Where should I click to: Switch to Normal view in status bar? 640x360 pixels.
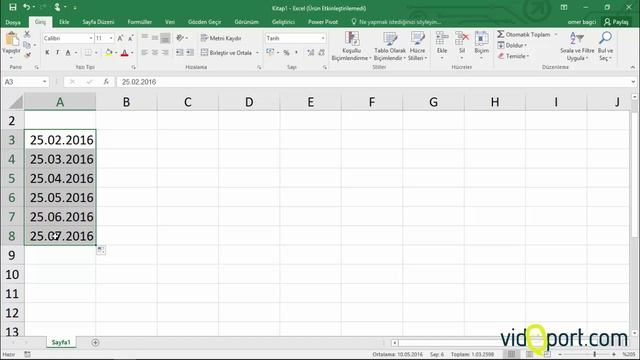(x=511, y=354)
